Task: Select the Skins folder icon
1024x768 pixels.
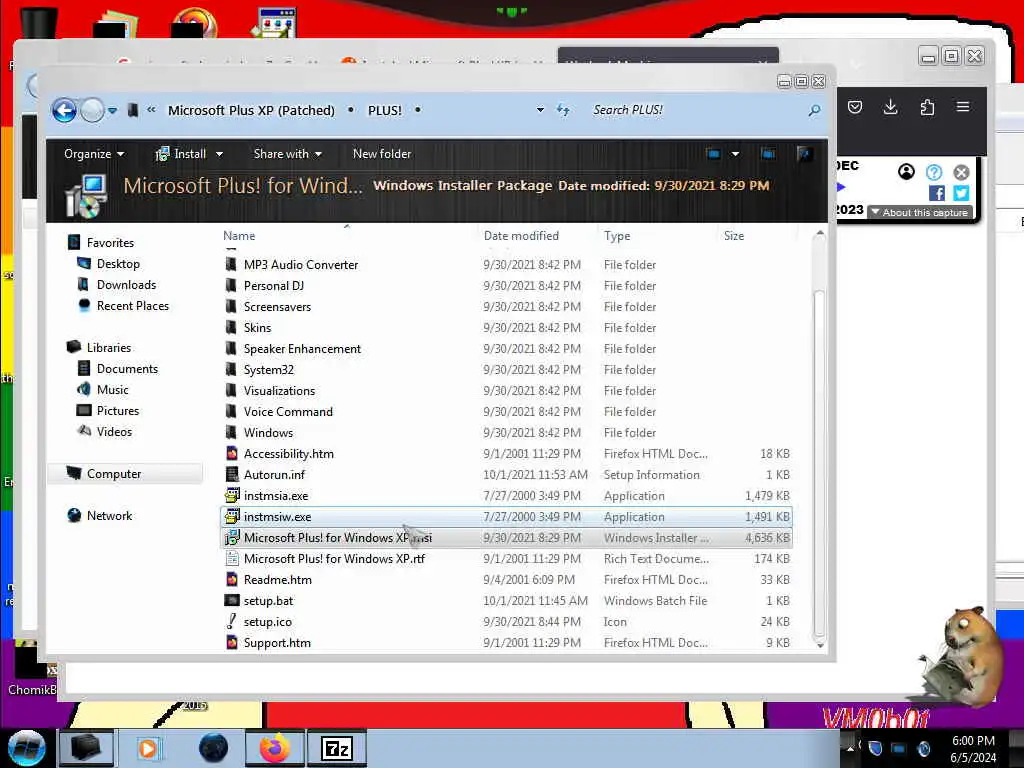Action: click(231, 327)
